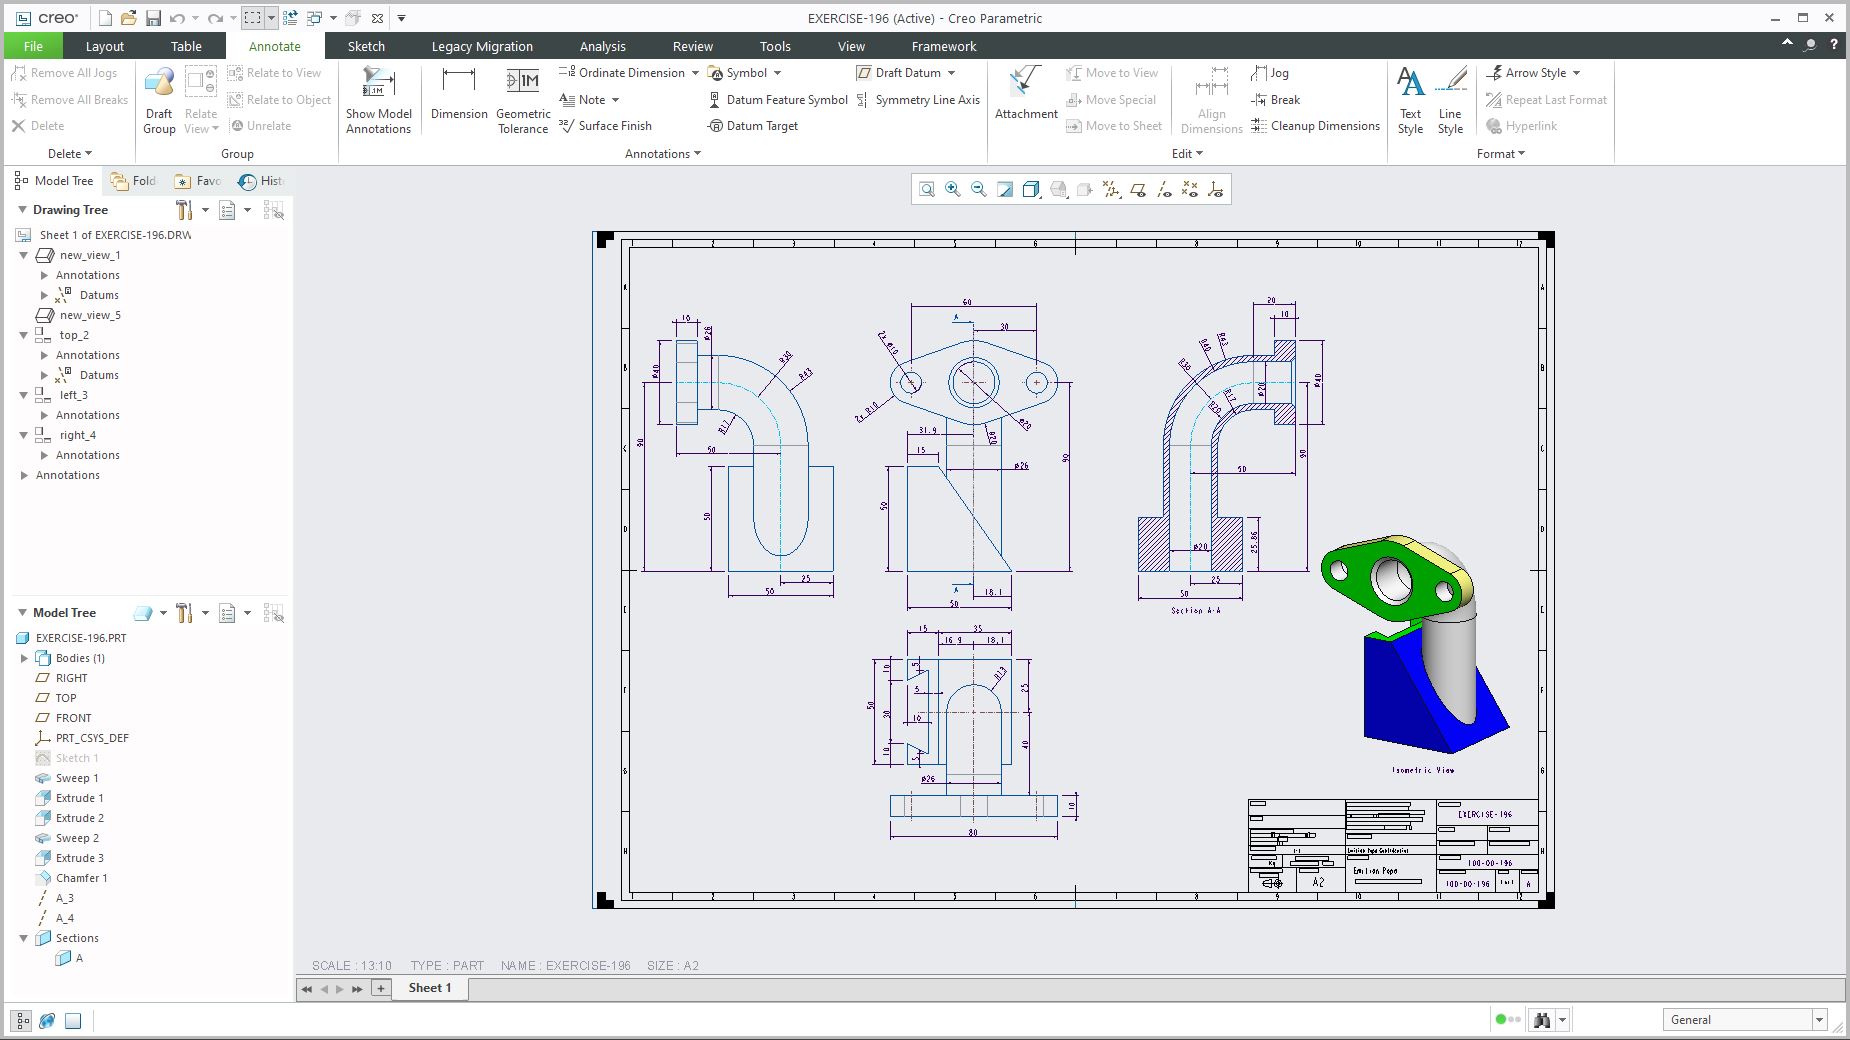Viewport: 1850px width, 1040px height.
Task: Click the Section A-A view label
Action: 1195,610
